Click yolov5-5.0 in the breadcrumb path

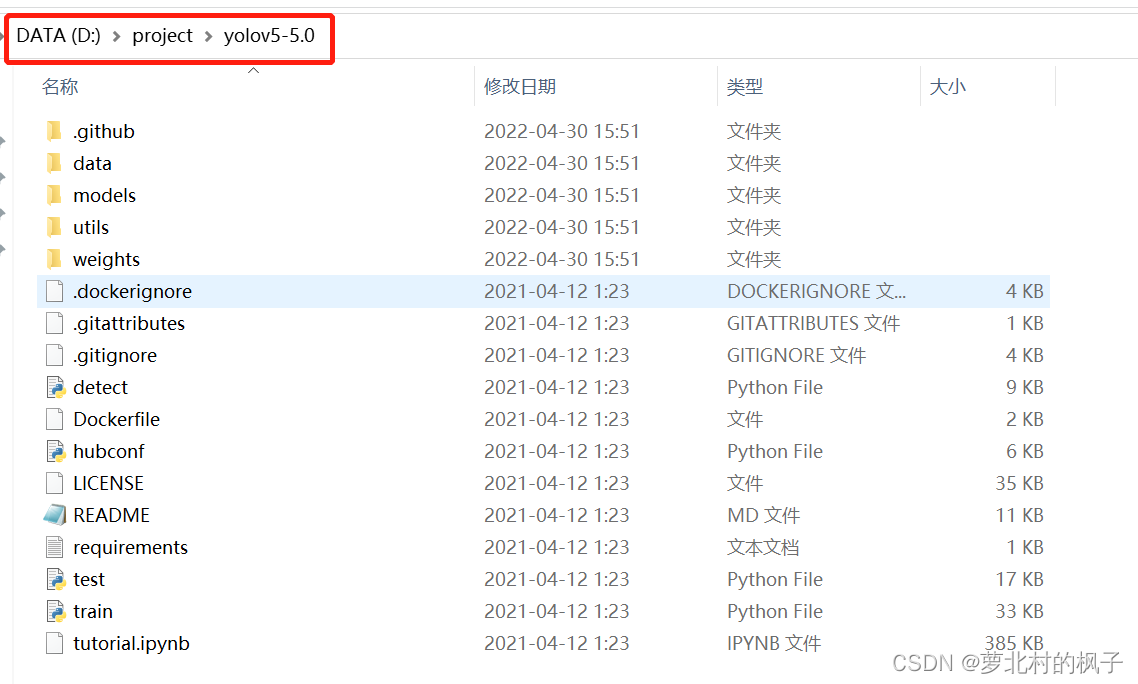tap(269, 36)
